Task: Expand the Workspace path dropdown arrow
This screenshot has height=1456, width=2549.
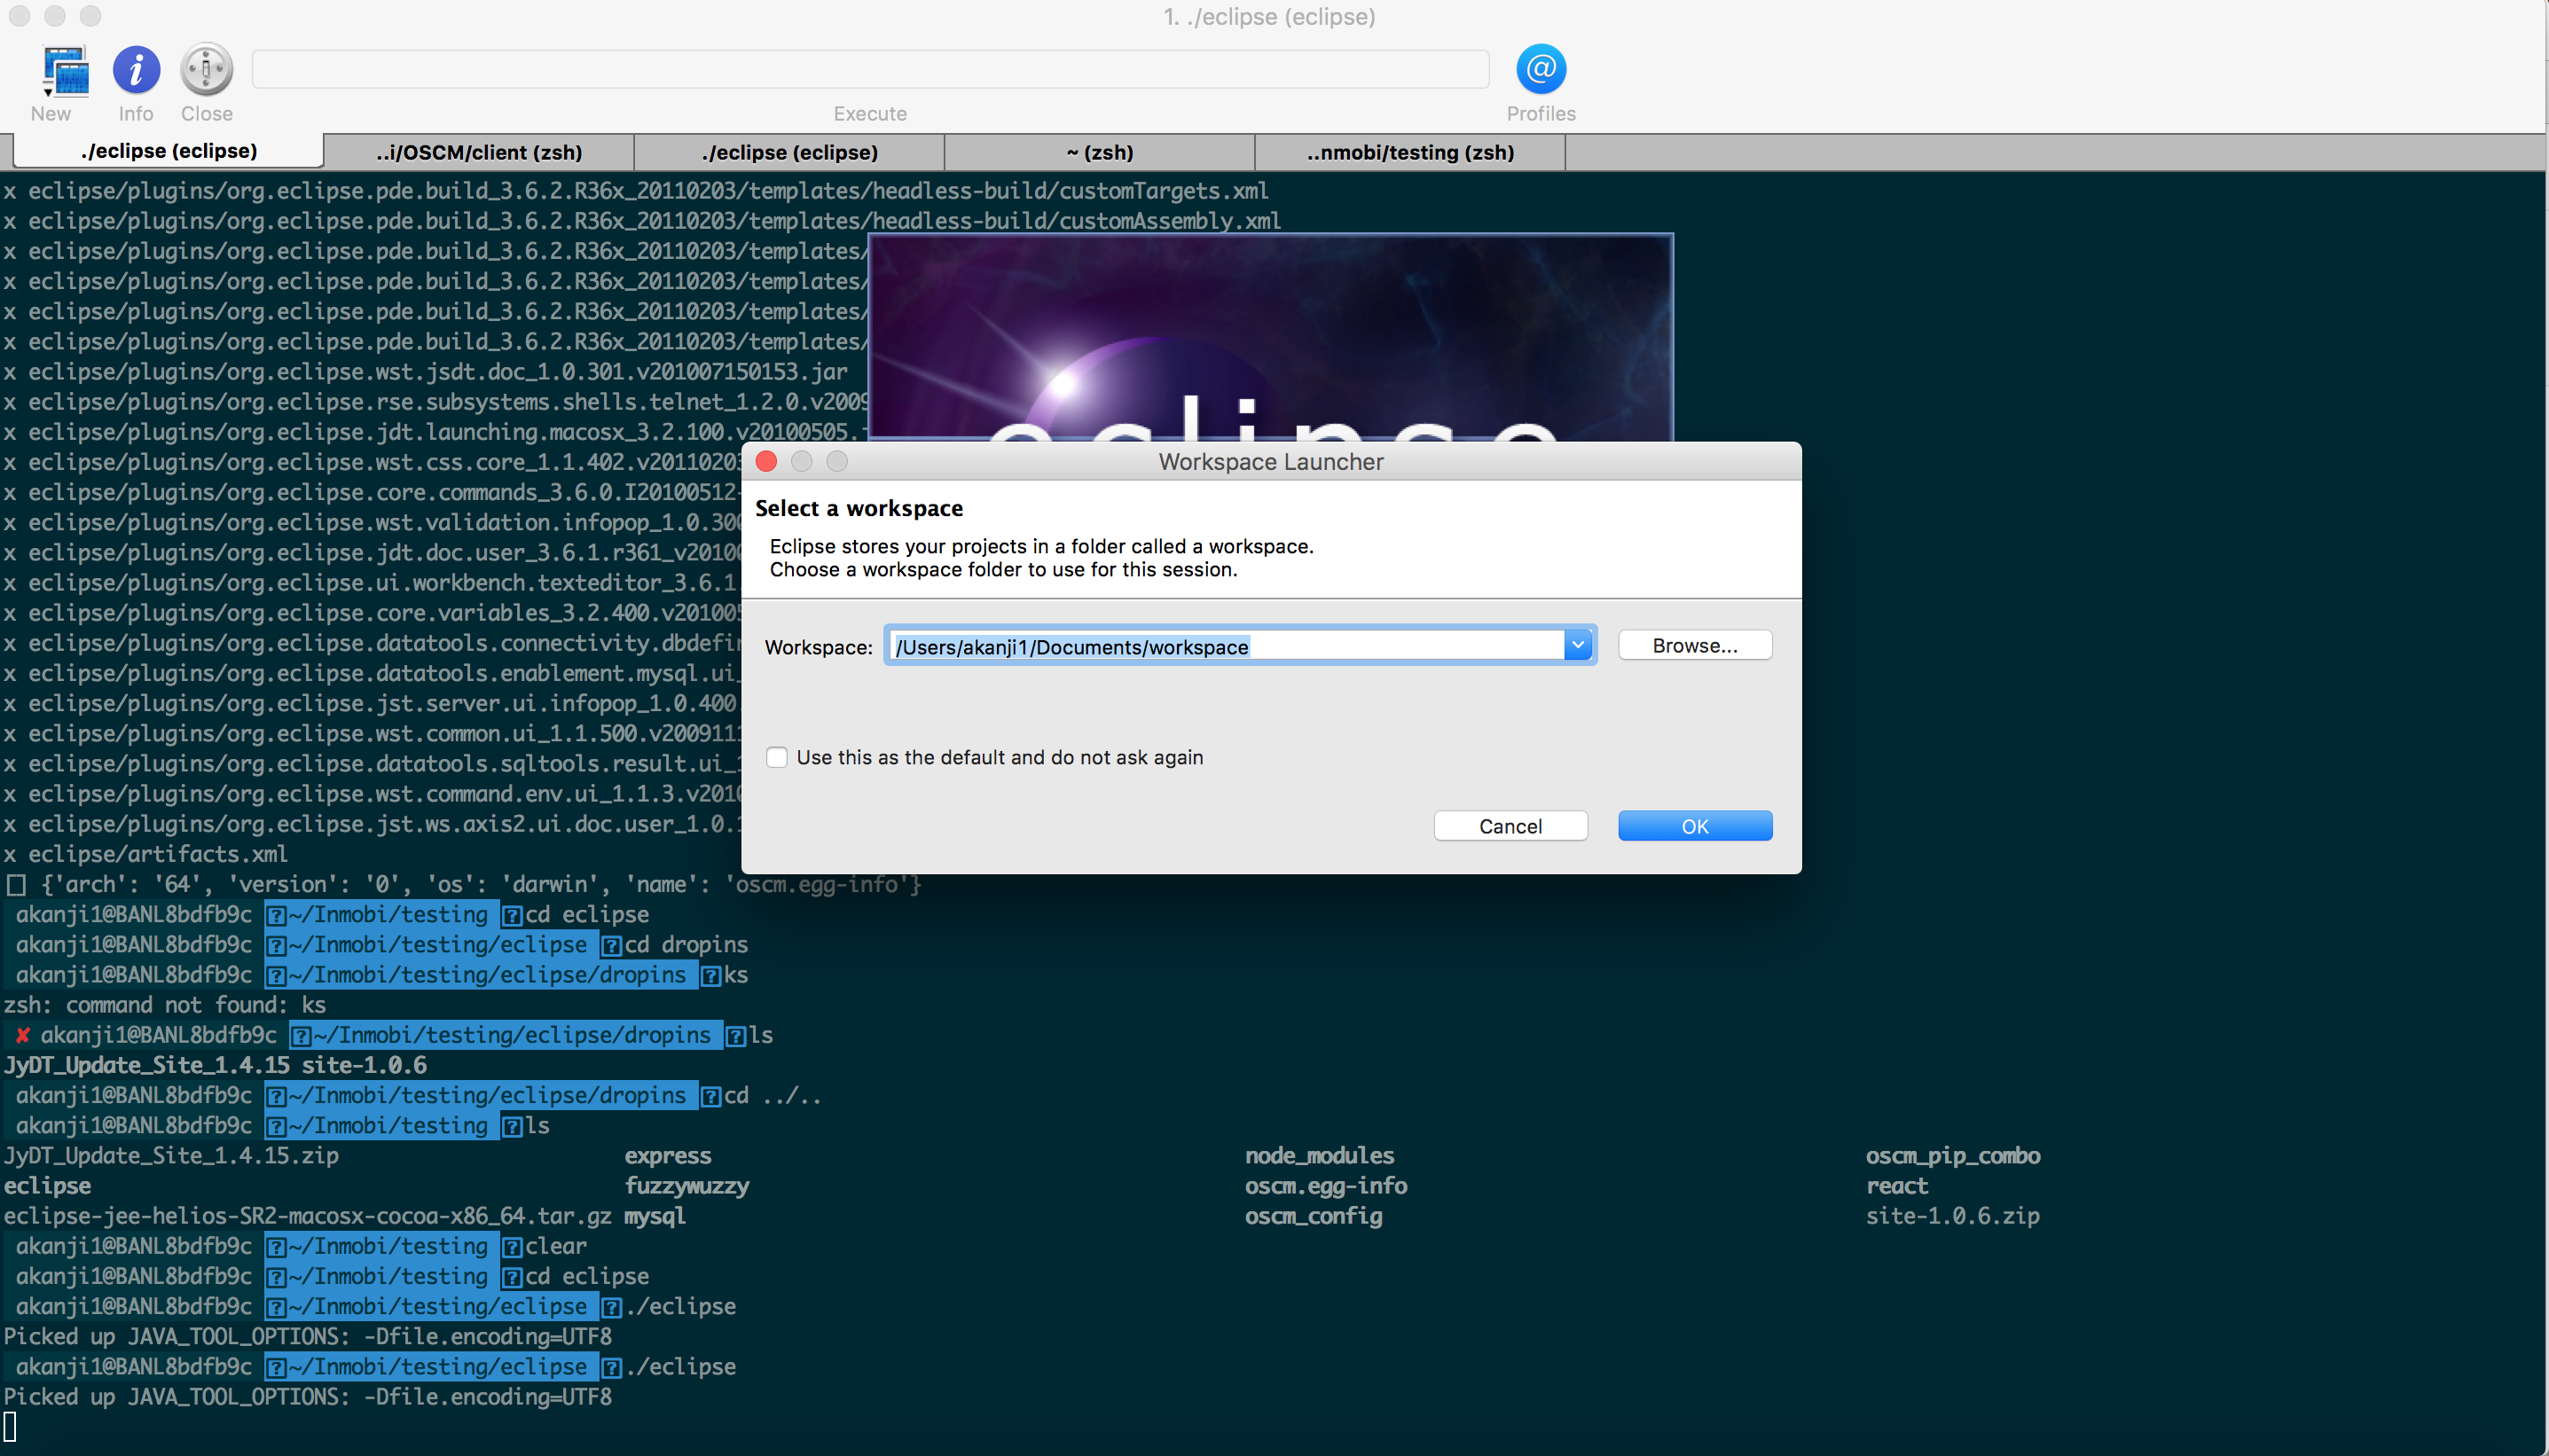Action: [x=1578, y=646]
